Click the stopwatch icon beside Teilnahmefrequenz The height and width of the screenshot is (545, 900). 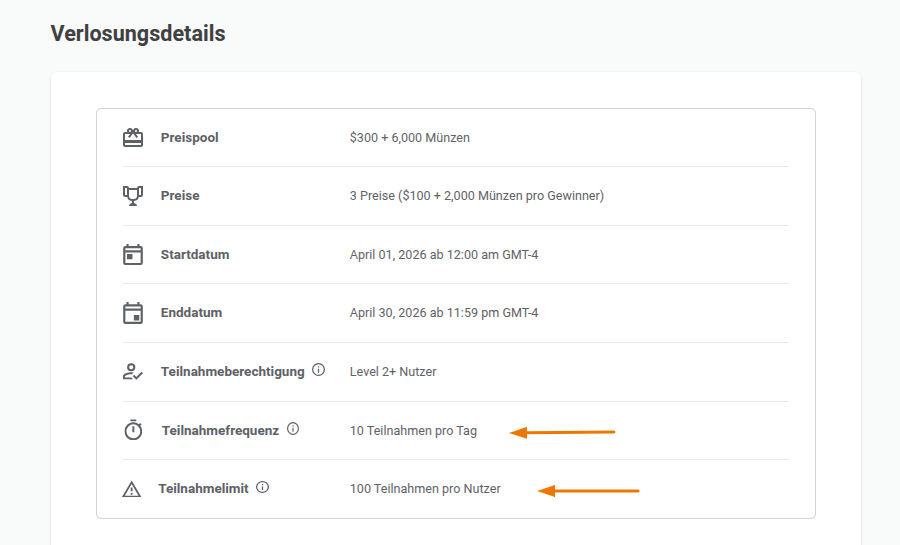point(133,430)
